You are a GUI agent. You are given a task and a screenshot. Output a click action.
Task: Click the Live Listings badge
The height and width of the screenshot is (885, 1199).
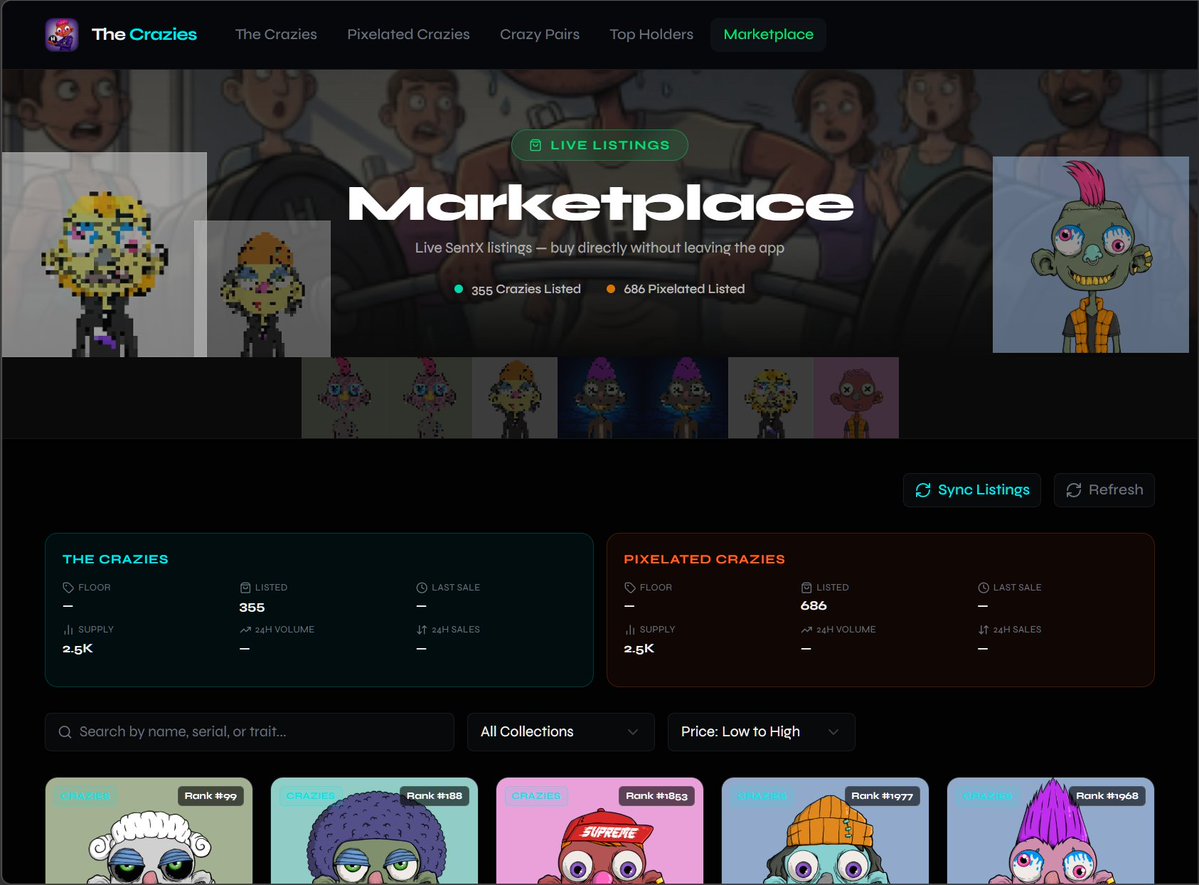click(x=600, y=145)
